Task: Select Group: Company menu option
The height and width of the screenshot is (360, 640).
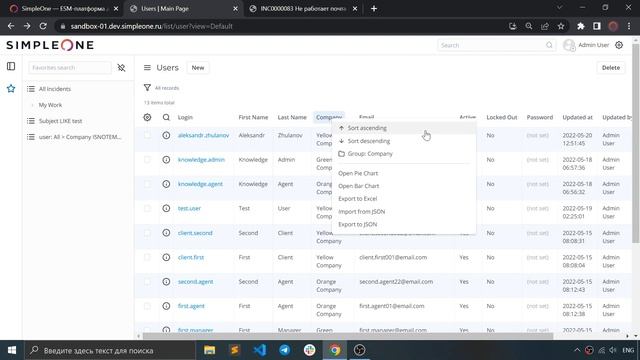Action: click(404, 154)
